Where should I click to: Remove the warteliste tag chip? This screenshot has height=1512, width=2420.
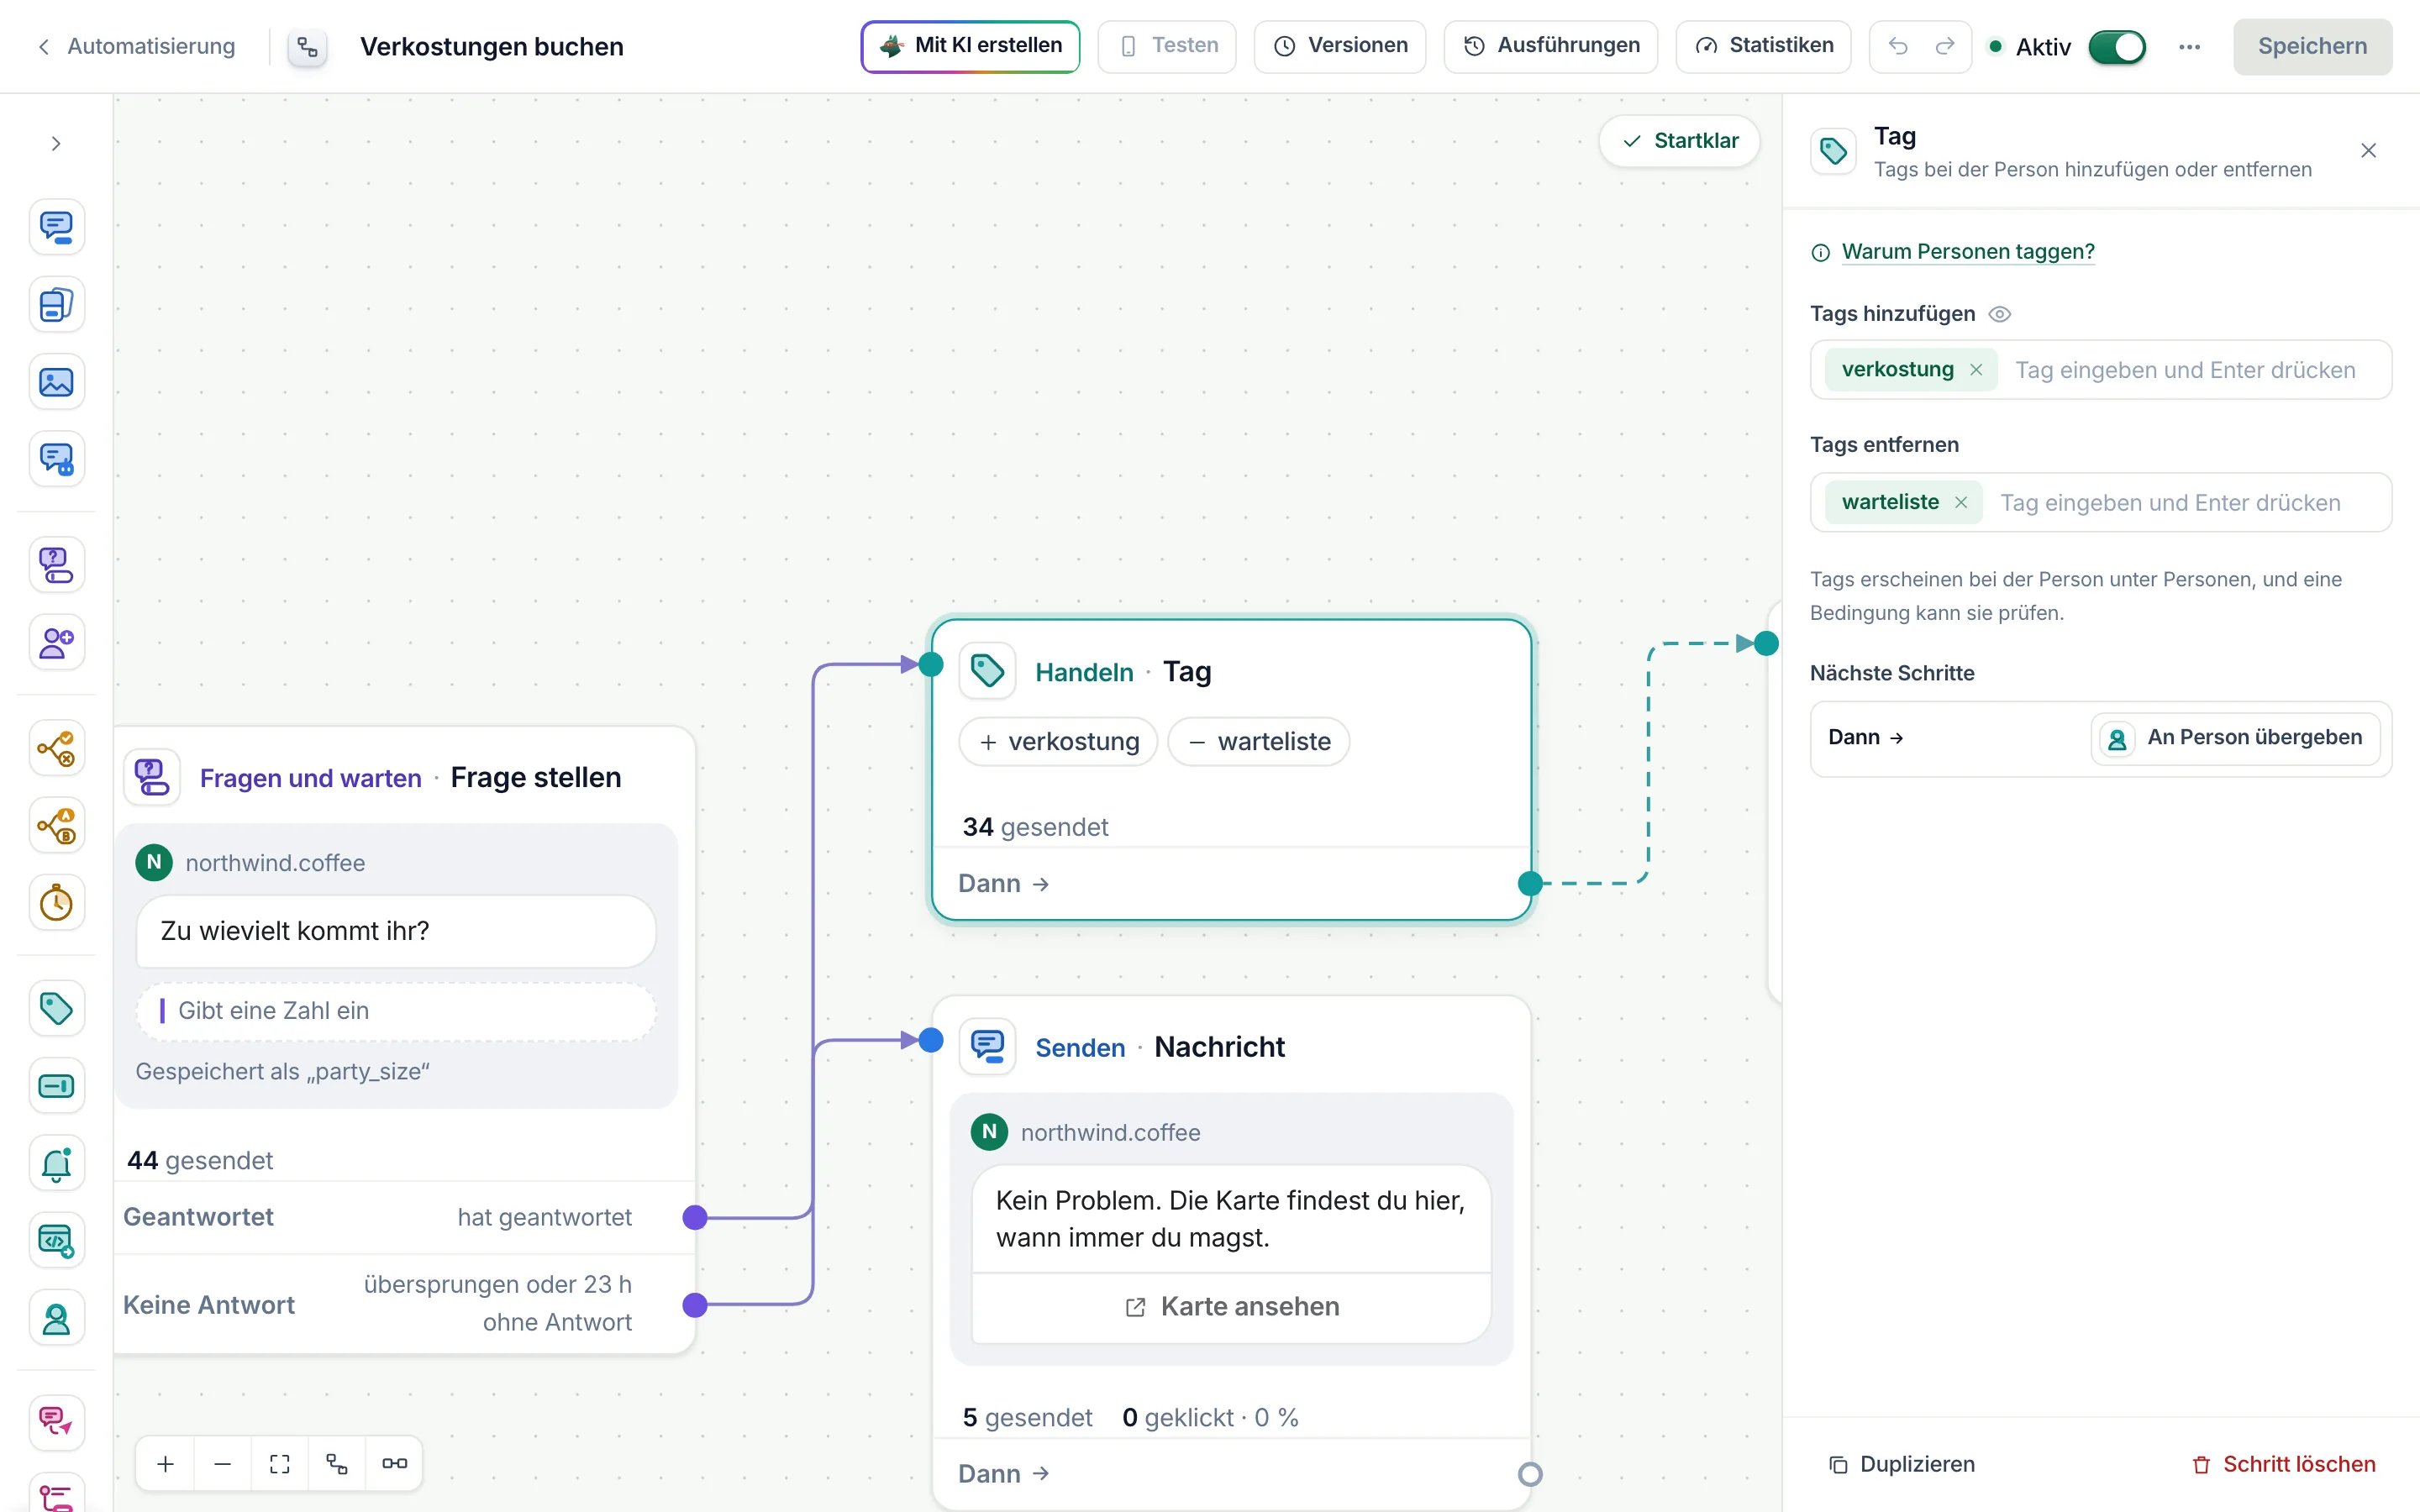tap(1961, 502)
